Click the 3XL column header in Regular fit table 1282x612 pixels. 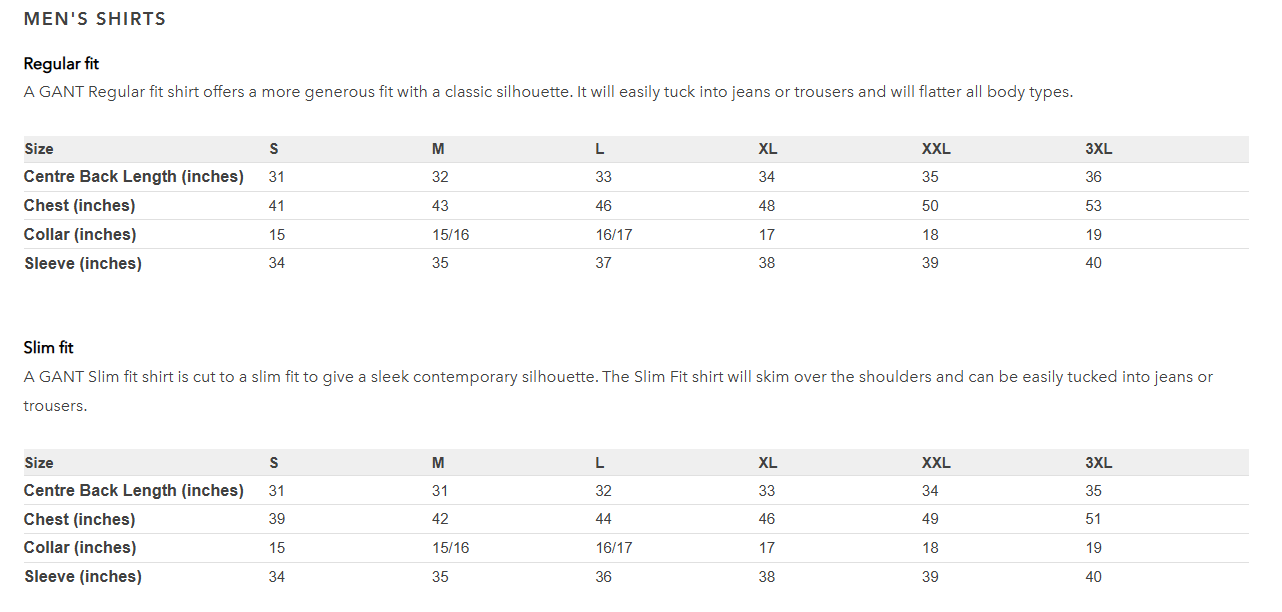1098,149
